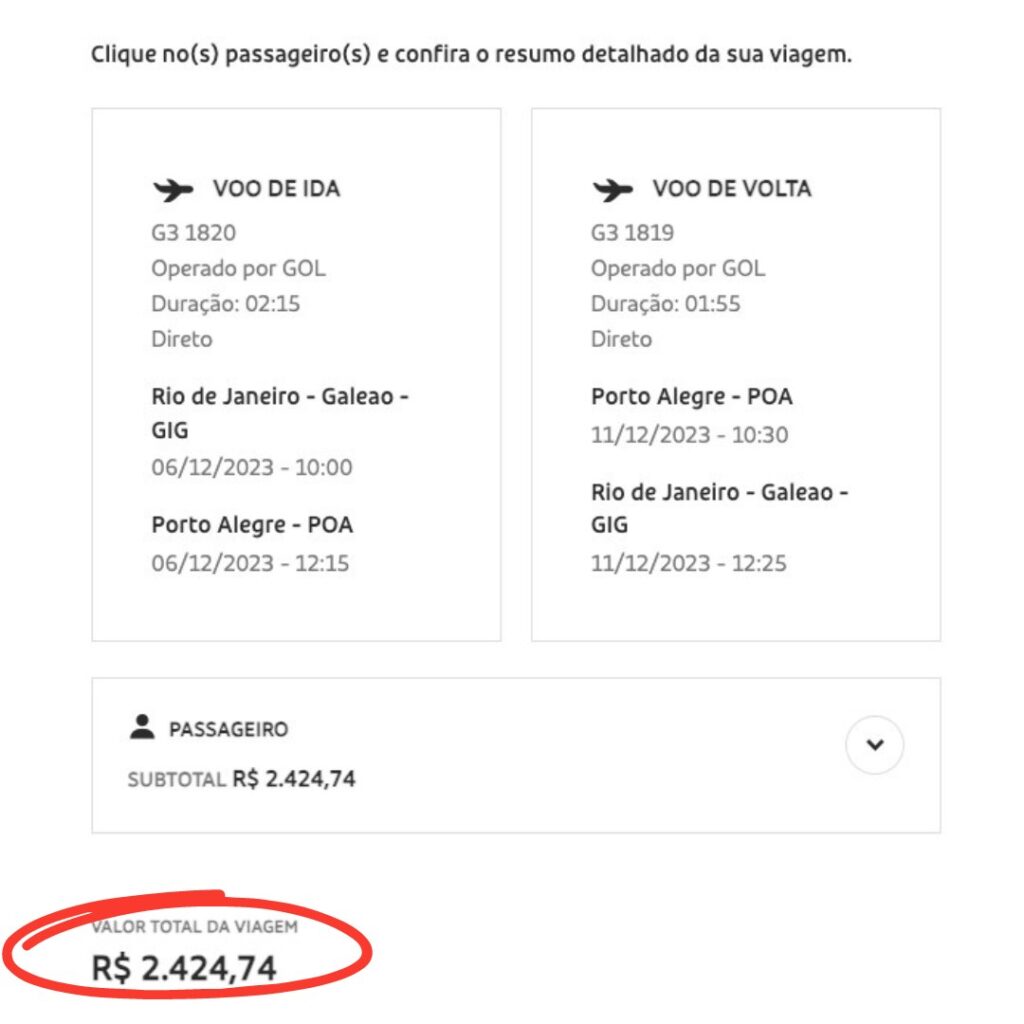Click return arrival 11/12/2023 - 12:25
Viewport: 1024px width, 1024px height.
[x=688, y=563]
